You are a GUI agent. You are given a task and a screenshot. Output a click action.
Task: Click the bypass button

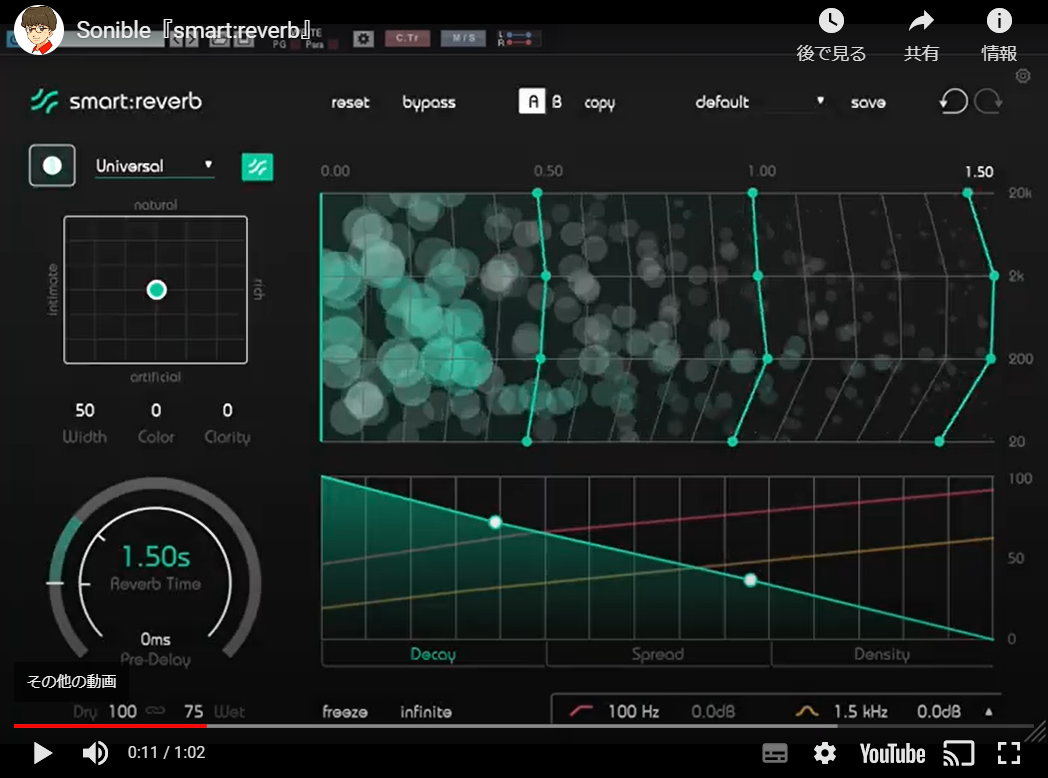click(429, 102)
